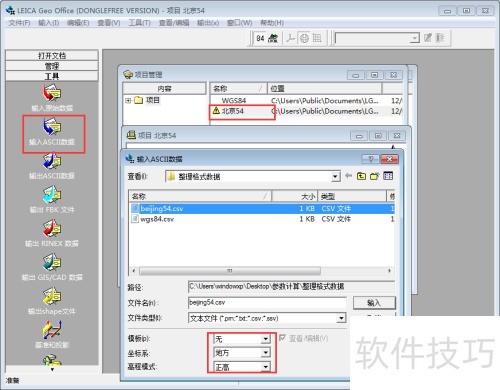Open the 输出(x) menu
The image size is (500, 390).
click(208, 23)
